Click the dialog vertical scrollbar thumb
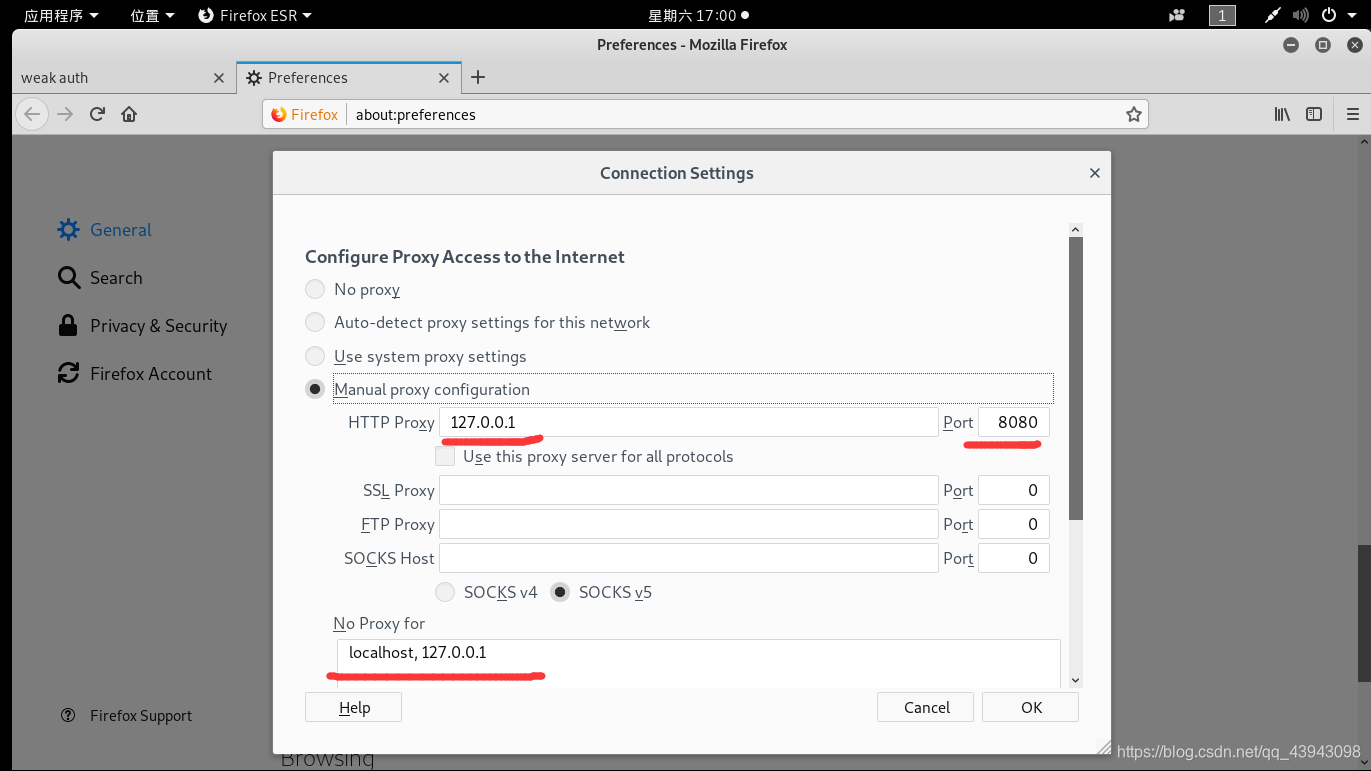The width and height of the screenshot is (1371, 771). (1076, 380)
